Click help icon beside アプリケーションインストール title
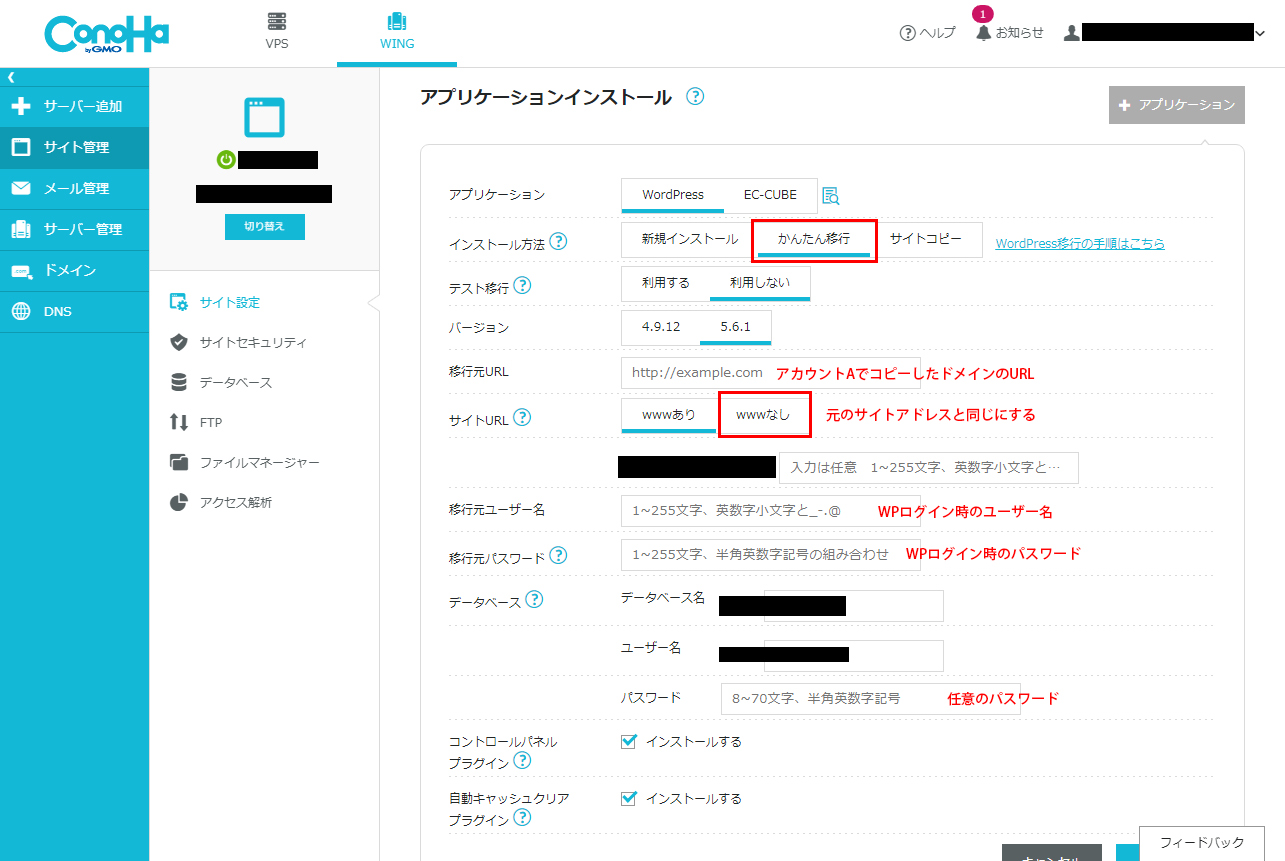 pos(695,97)
